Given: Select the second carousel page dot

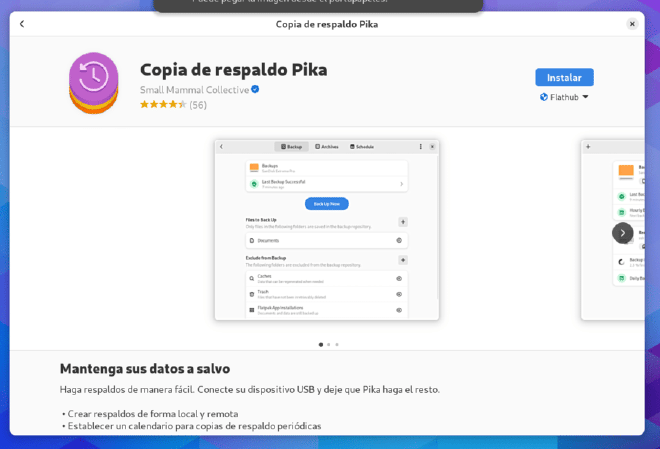Looking at the screenshot, I should click(x=329, y=344).
